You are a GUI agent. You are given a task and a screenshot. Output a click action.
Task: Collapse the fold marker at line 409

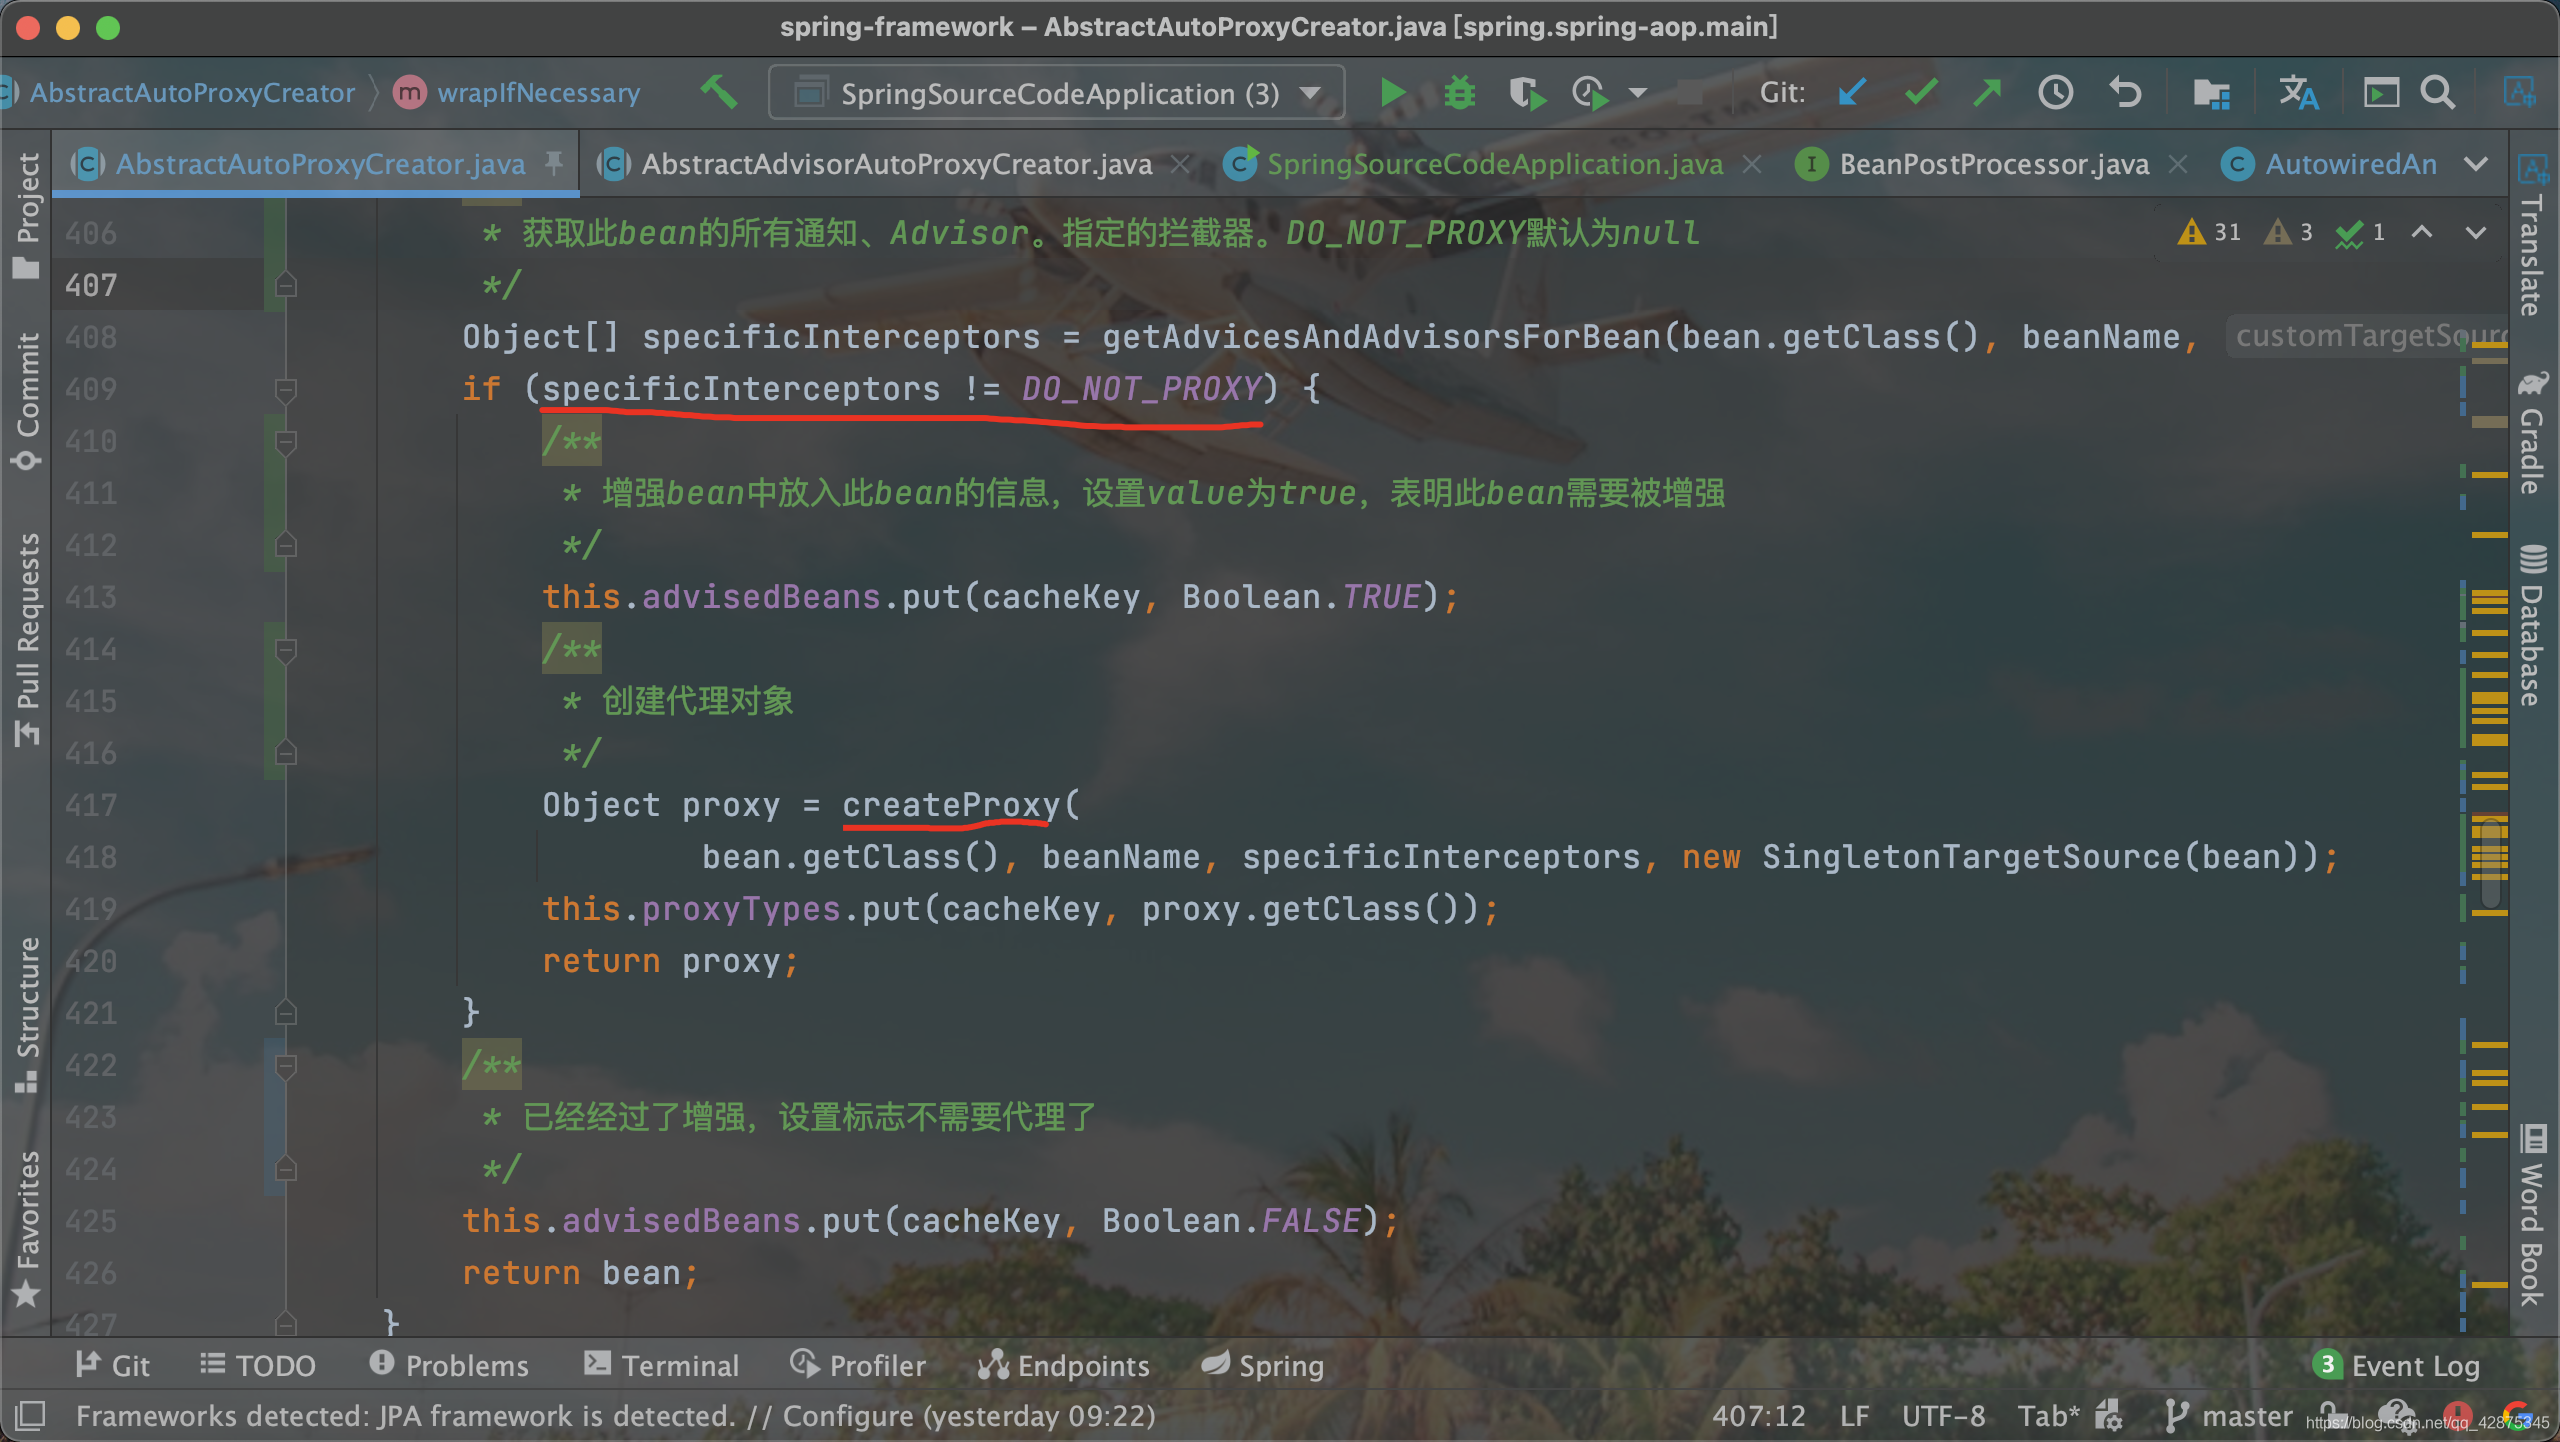coord(286,389)
